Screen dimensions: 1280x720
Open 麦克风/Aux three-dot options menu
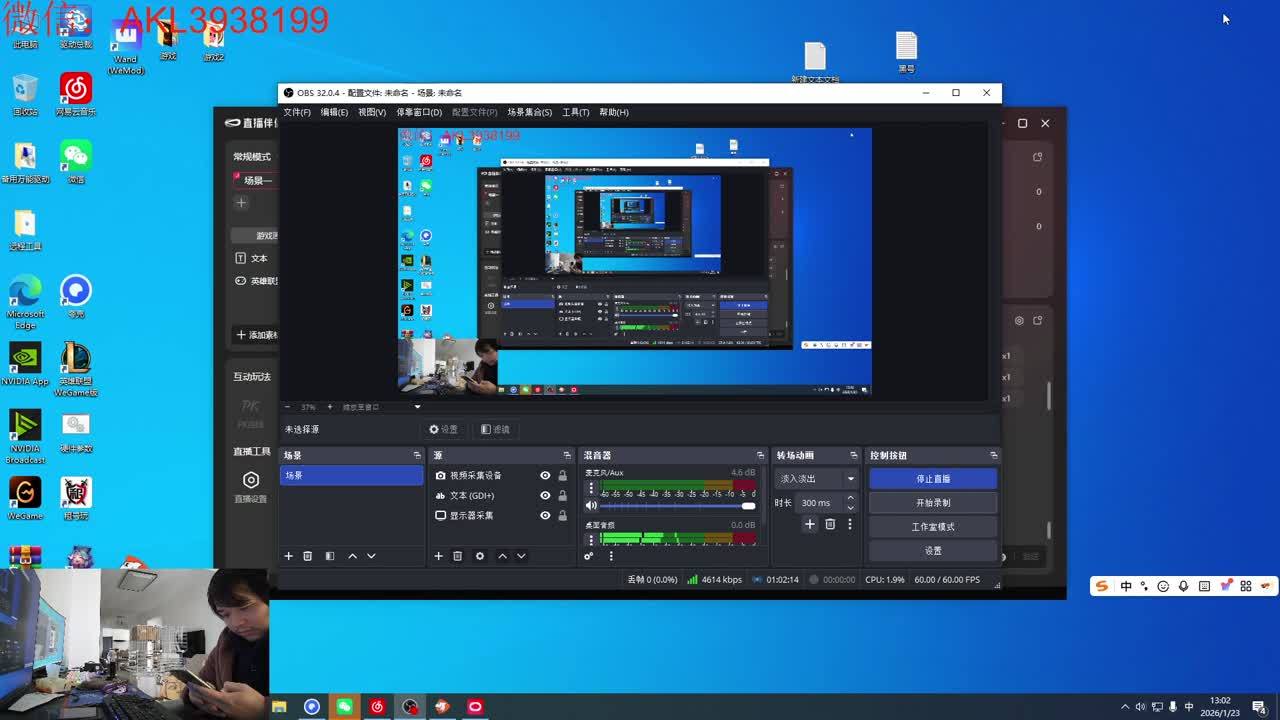tap(591, 489)
